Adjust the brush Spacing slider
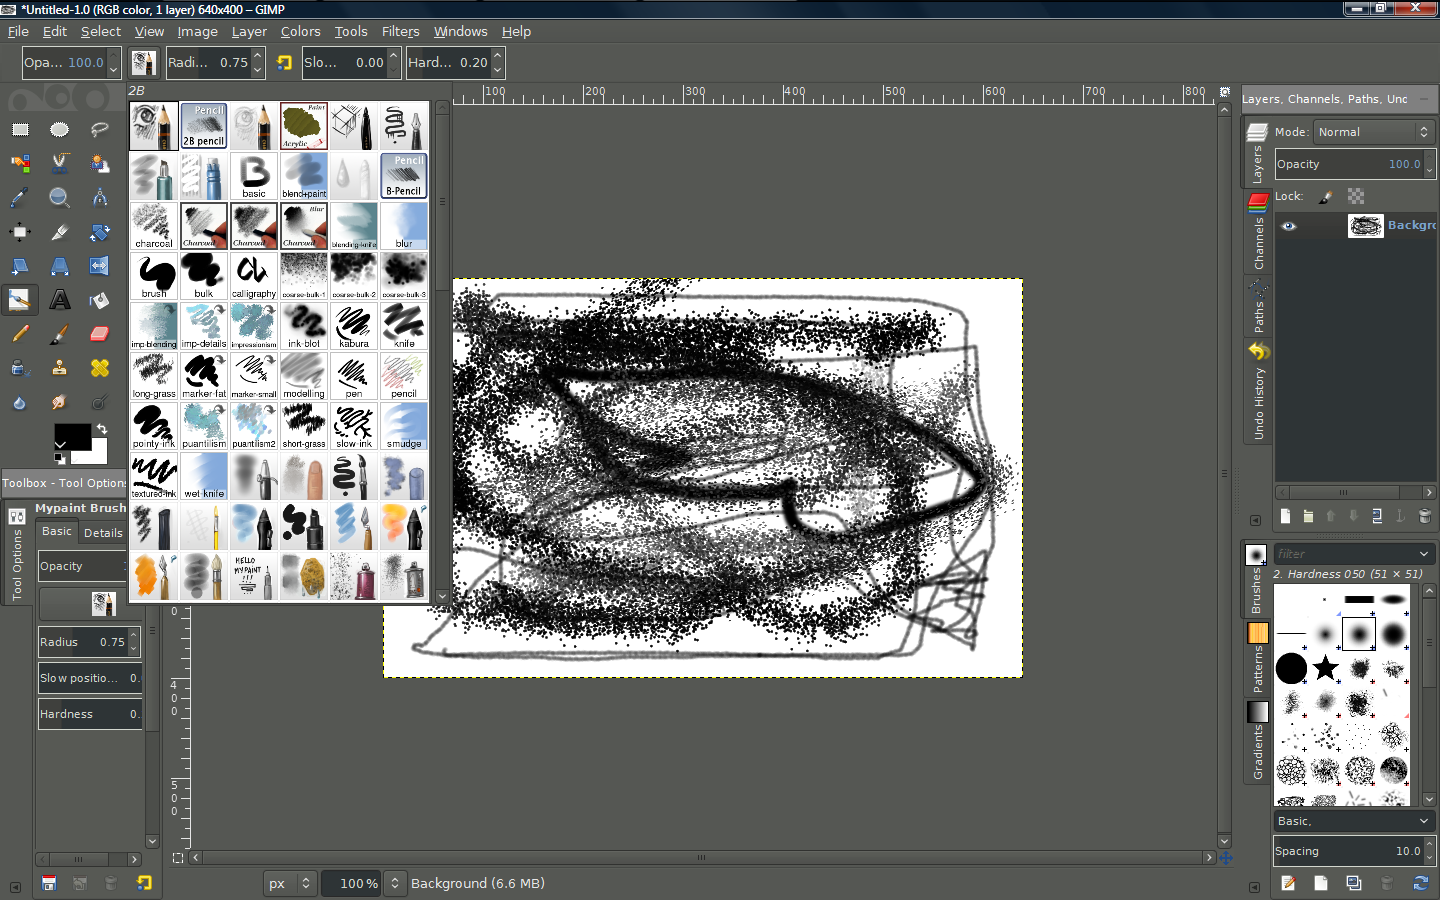The image size is (1440, 900). [1355, 851]
